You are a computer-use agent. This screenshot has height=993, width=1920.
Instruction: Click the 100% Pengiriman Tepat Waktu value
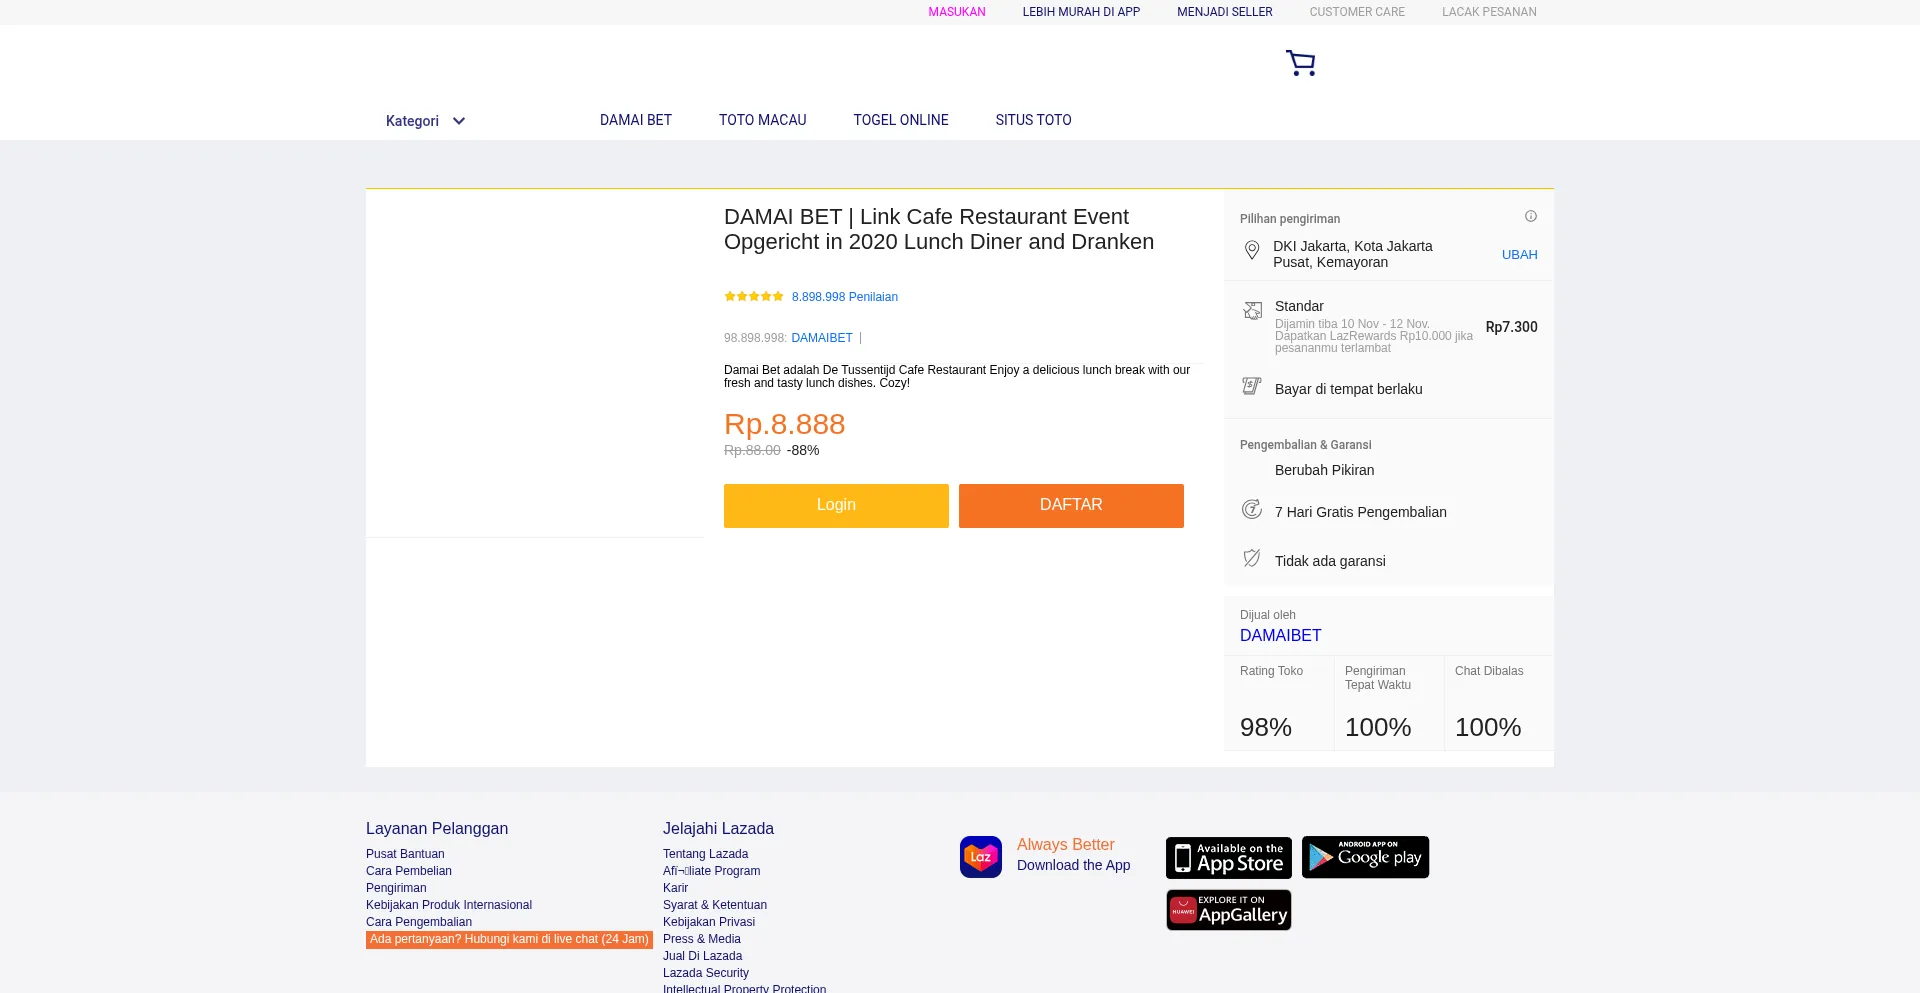pos(1378,727)
